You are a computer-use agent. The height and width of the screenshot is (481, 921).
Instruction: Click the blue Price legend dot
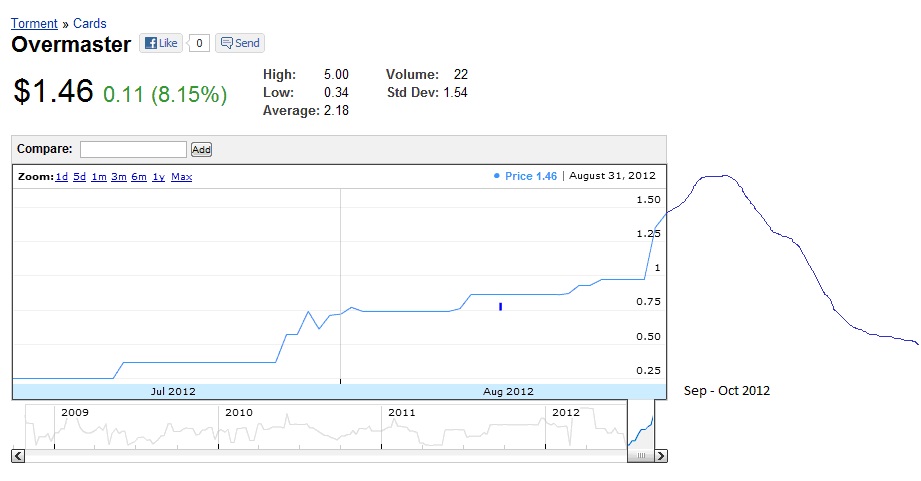click(x=497, y=176)
